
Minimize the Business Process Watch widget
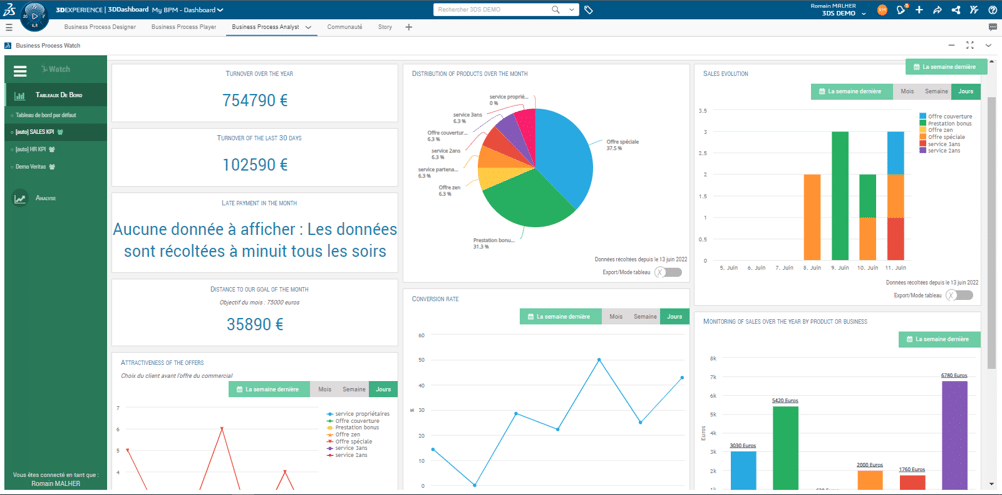pyautogui.click(x=952, y=45)
